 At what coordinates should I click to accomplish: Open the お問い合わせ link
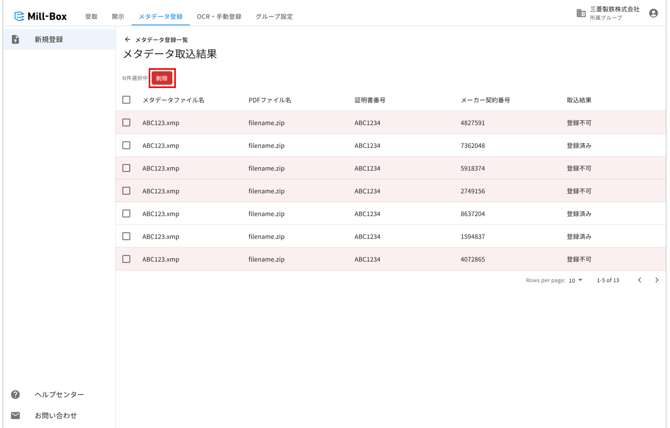tap(56, 415)
